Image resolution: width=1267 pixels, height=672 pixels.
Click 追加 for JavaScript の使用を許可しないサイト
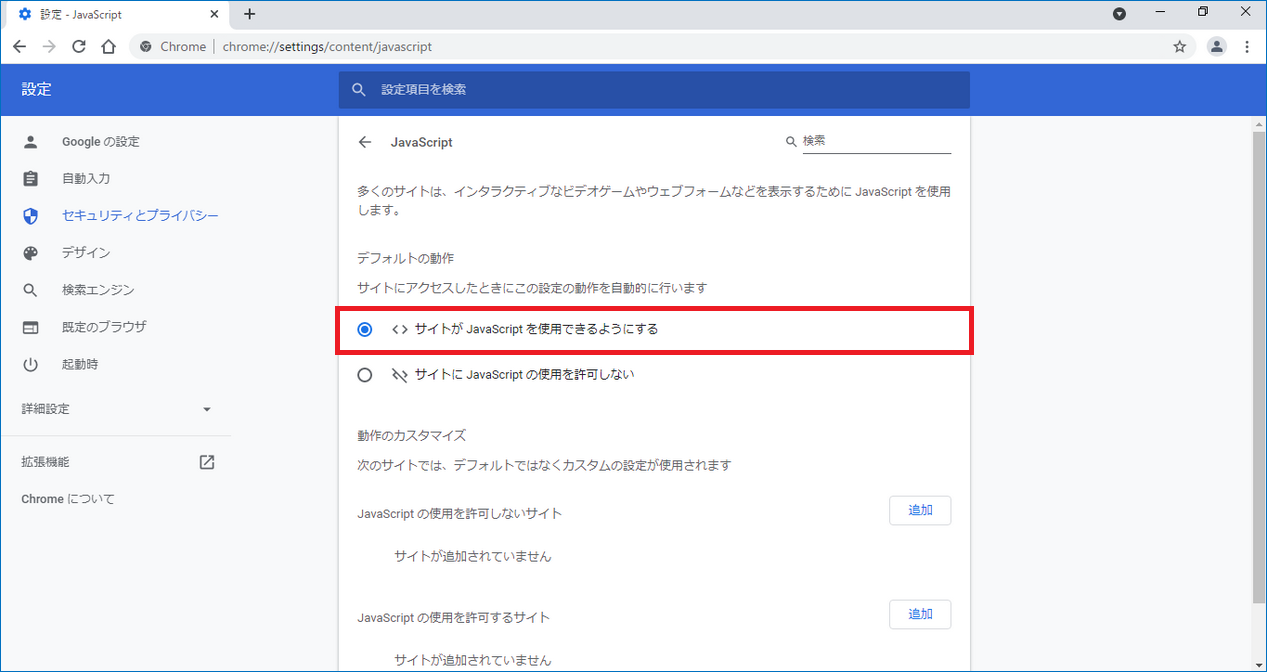(x=920, y=510)
